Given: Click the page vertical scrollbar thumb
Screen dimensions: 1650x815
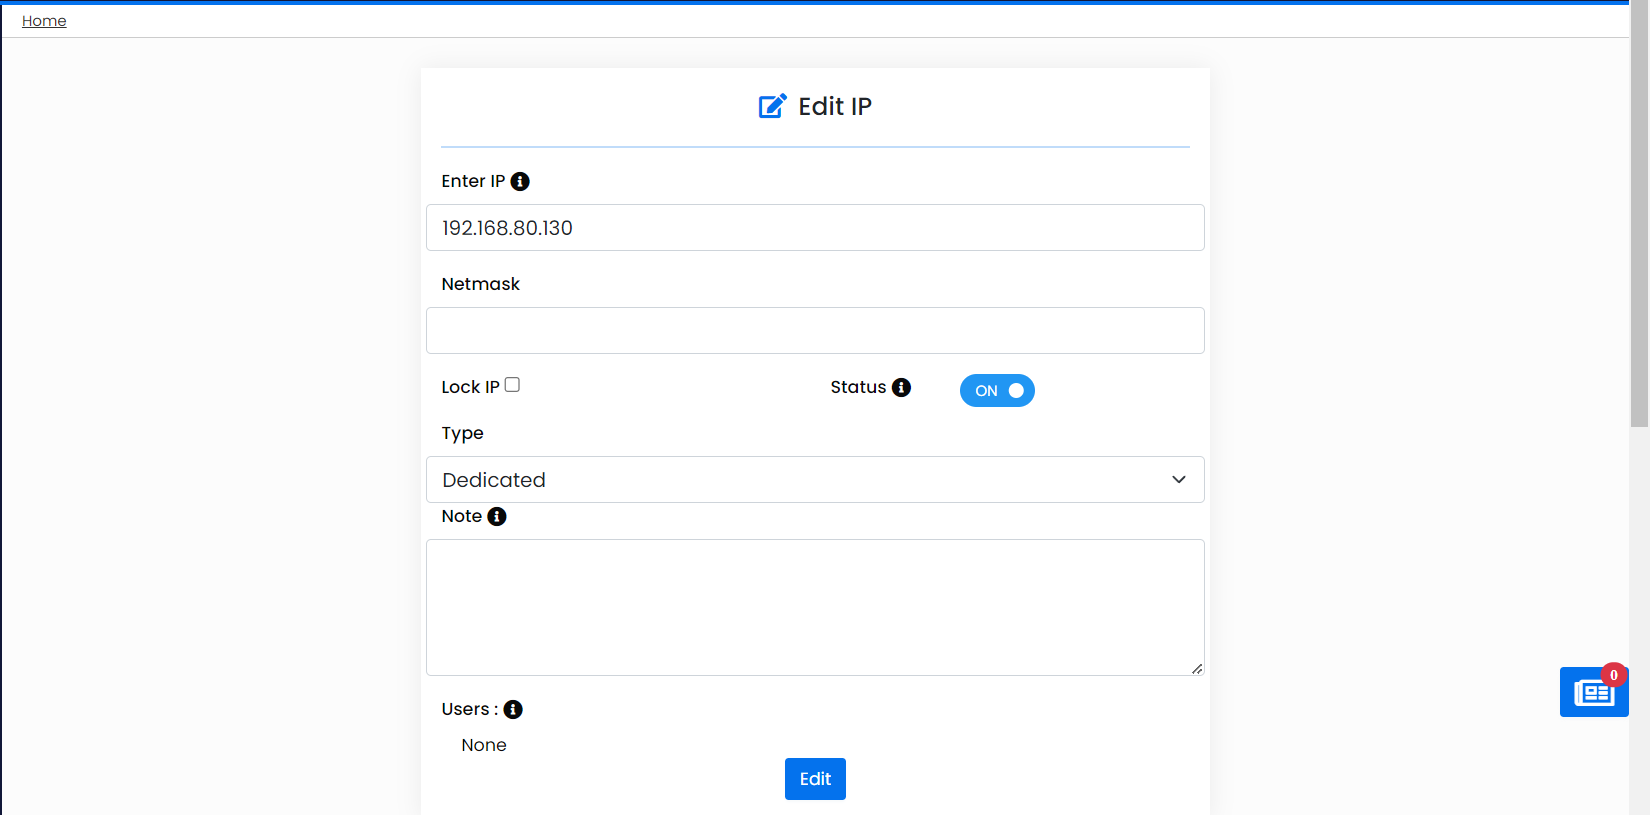Looking at the screenshot, I should click(1639, 215).
